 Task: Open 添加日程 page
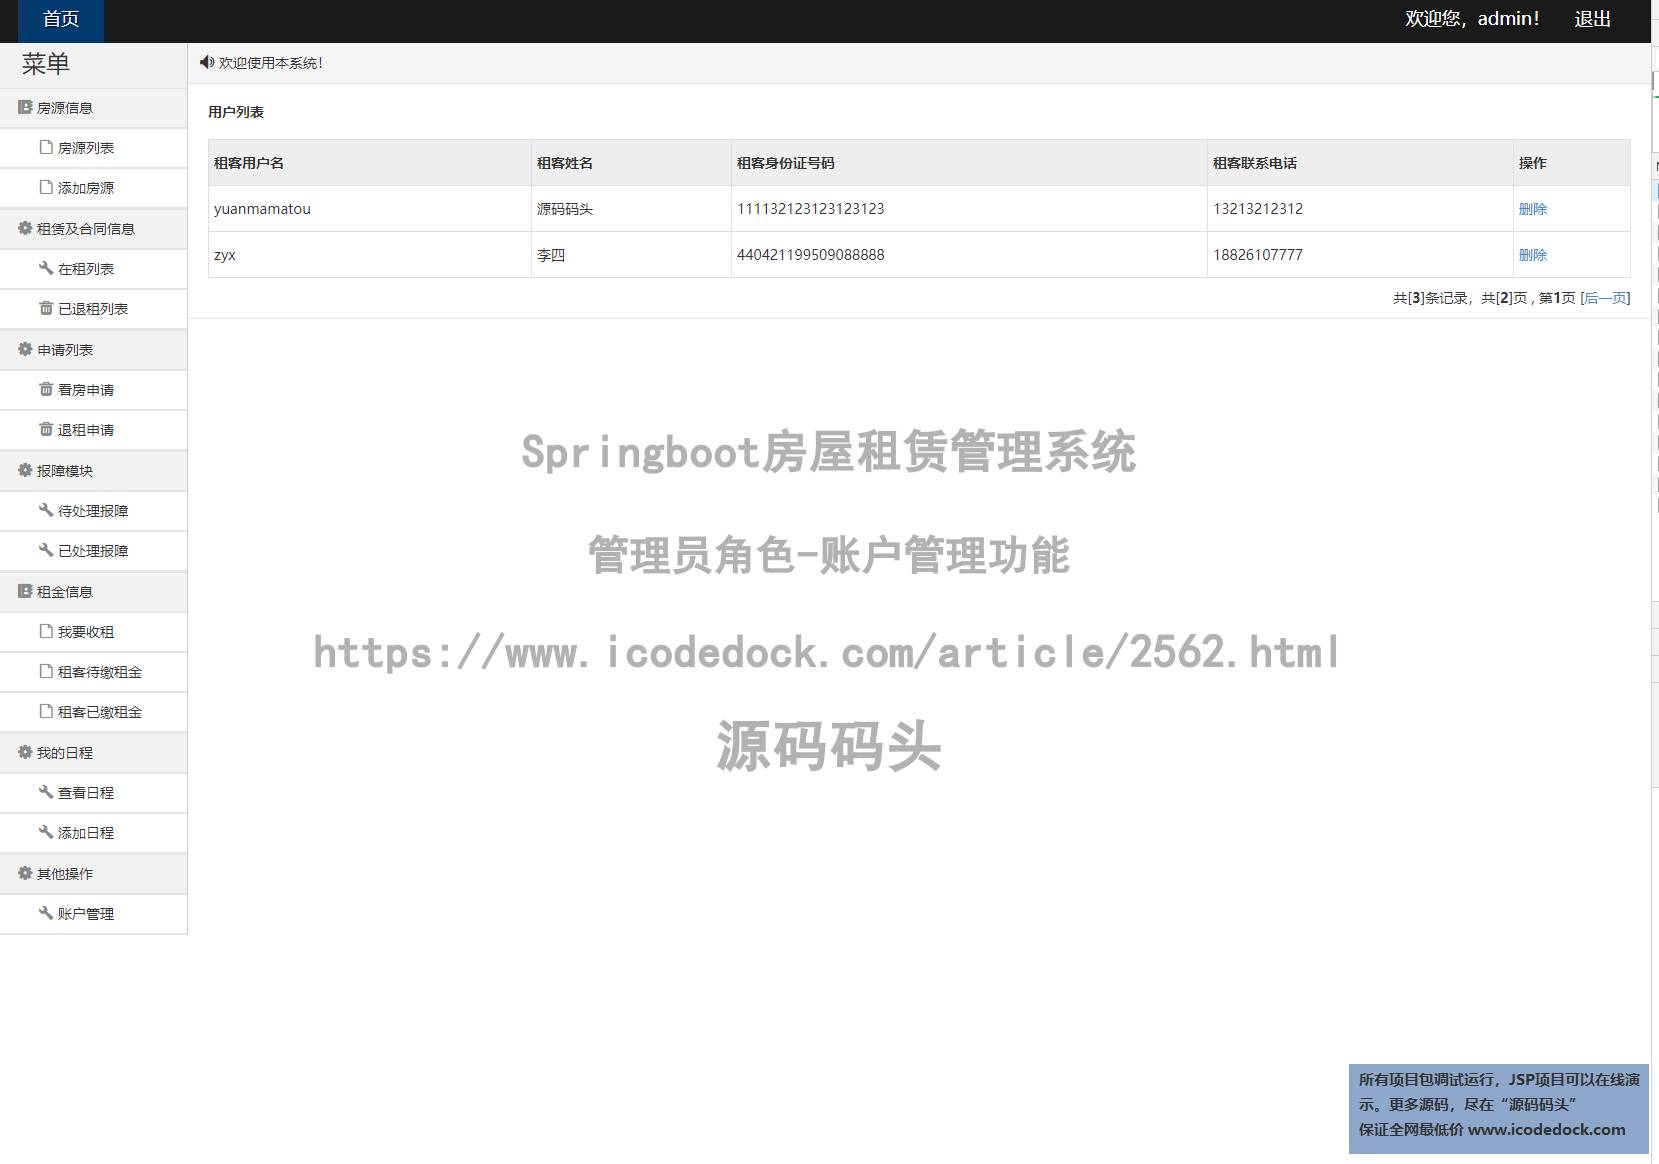coord(85,832)
